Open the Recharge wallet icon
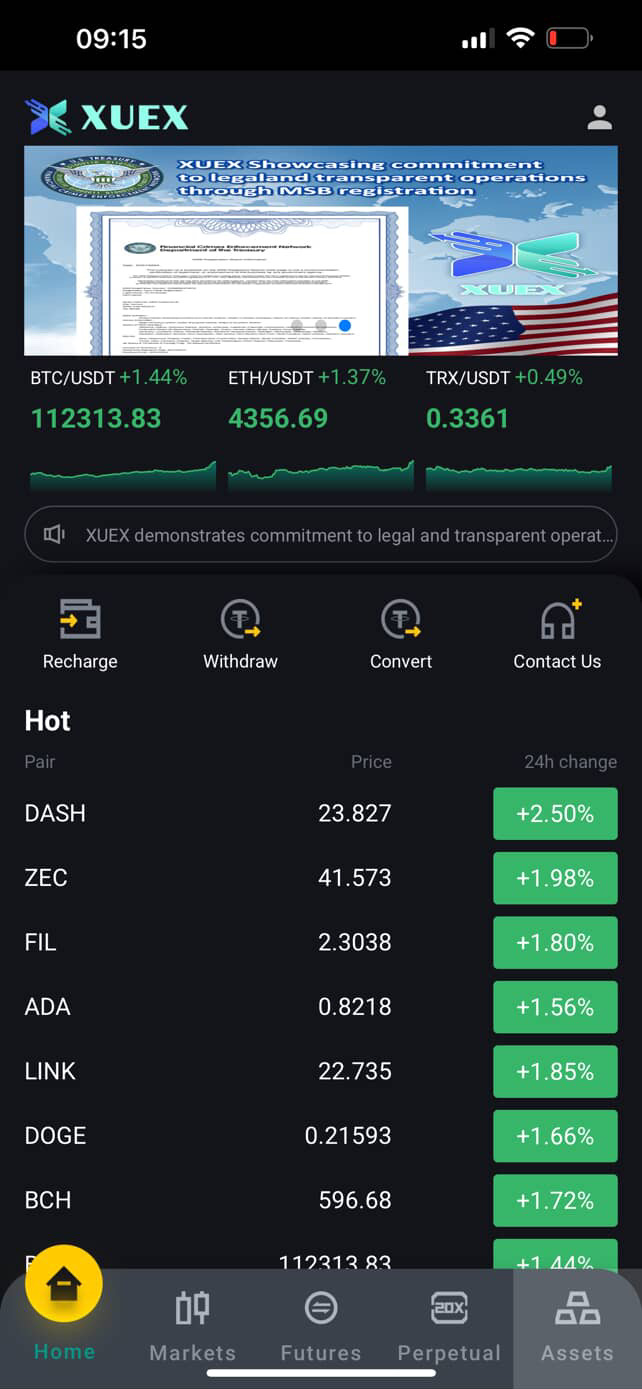Viewport: 642px width, 1389px height. pos(80,621)
